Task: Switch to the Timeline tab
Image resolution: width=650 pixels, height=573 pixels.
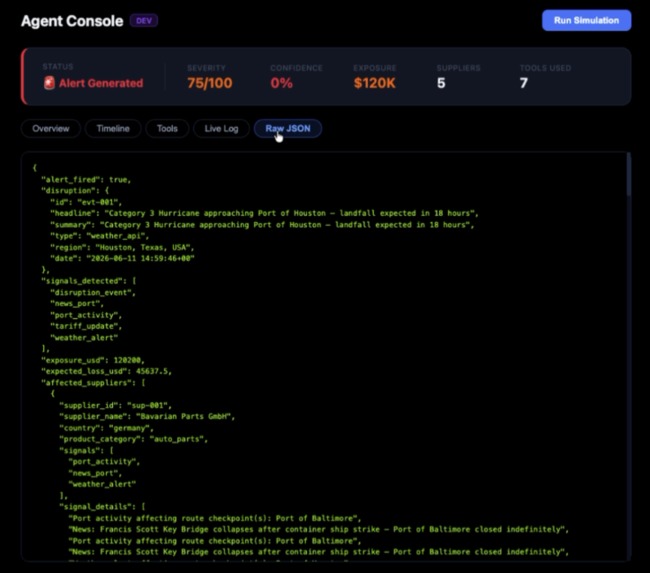Action: (x=113, y=129)
